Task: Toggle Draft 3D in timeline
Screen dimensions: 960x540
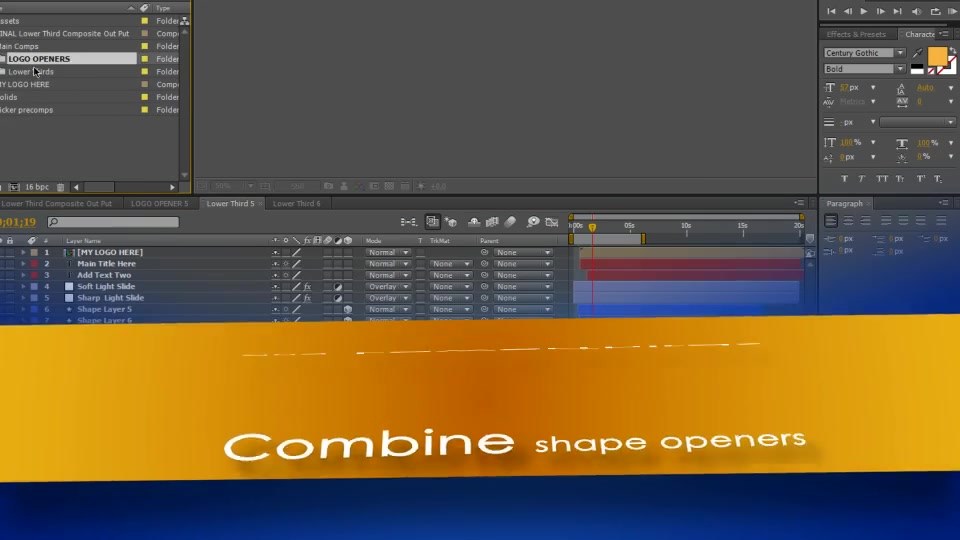Action: (x=451, y=222)
